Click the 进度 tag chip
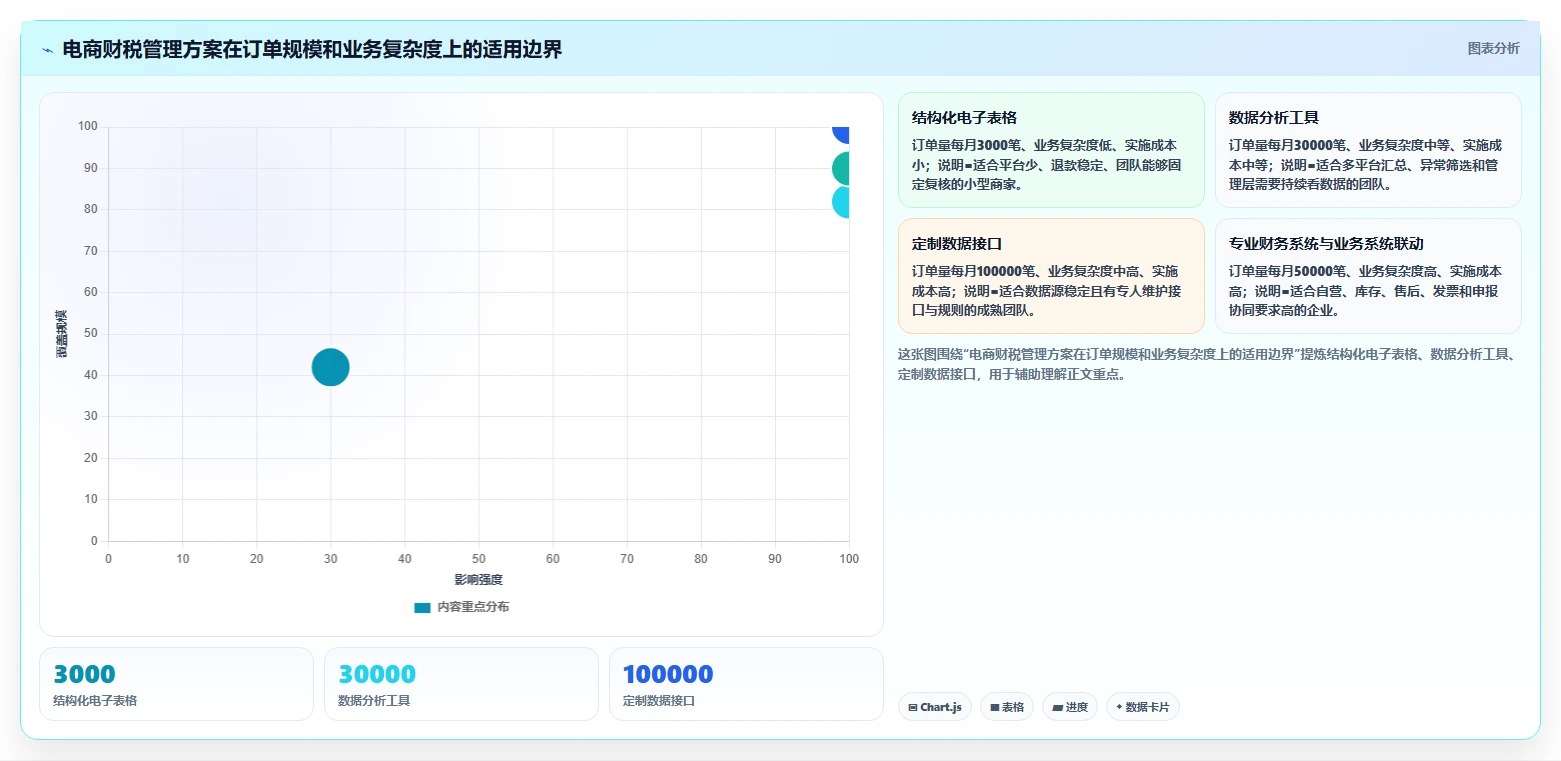 point(1070,707)
